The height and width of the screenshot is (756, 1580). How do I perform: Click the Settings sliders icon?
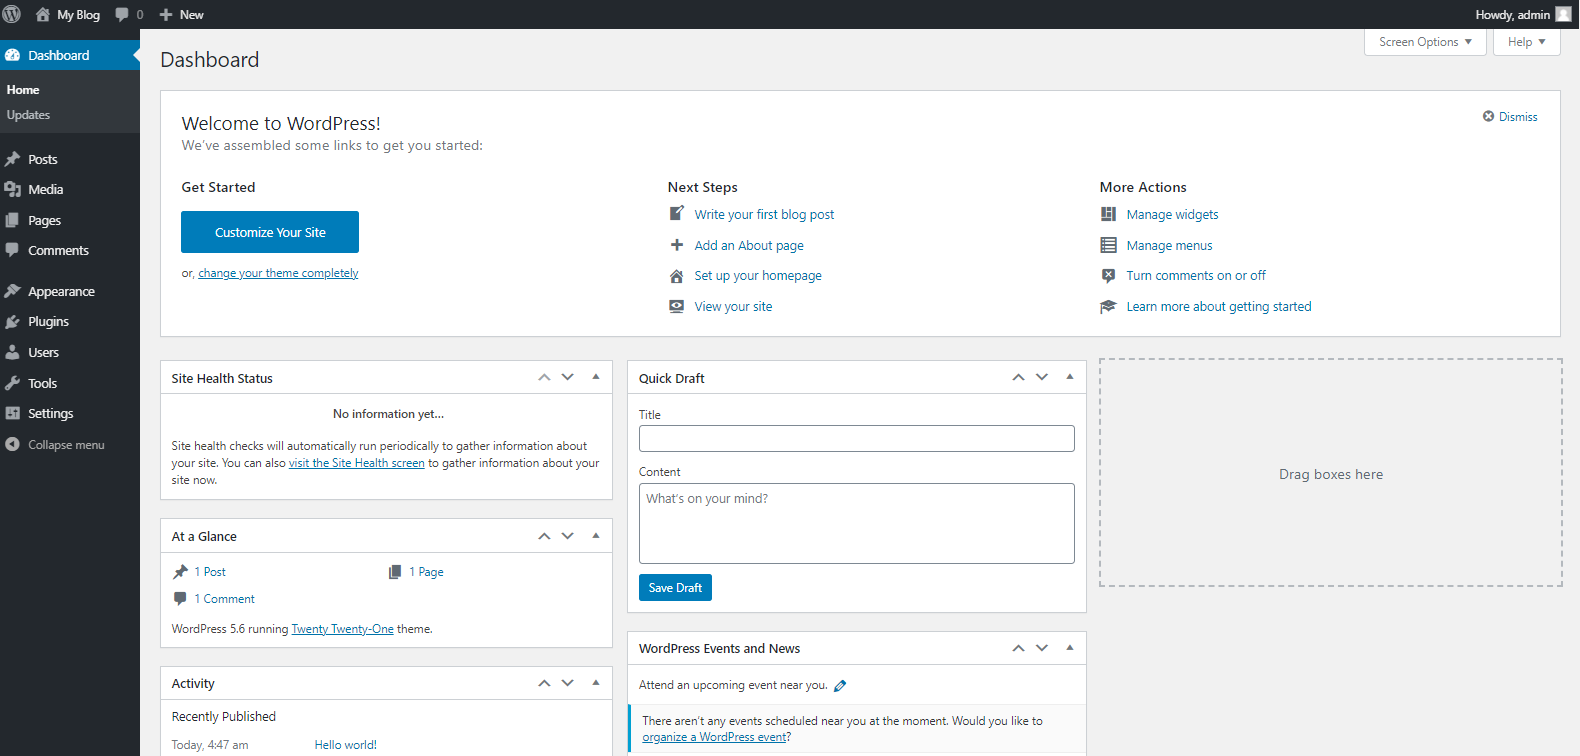[x=12, y=413]
